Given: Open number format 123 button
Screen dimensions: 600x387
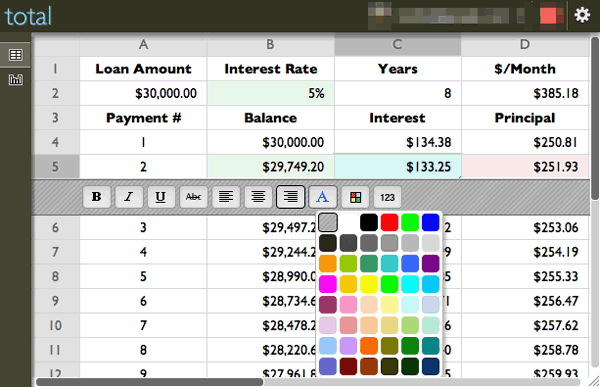Looking at the screenshot, I should pyautogui.click(x=387, y=197).
